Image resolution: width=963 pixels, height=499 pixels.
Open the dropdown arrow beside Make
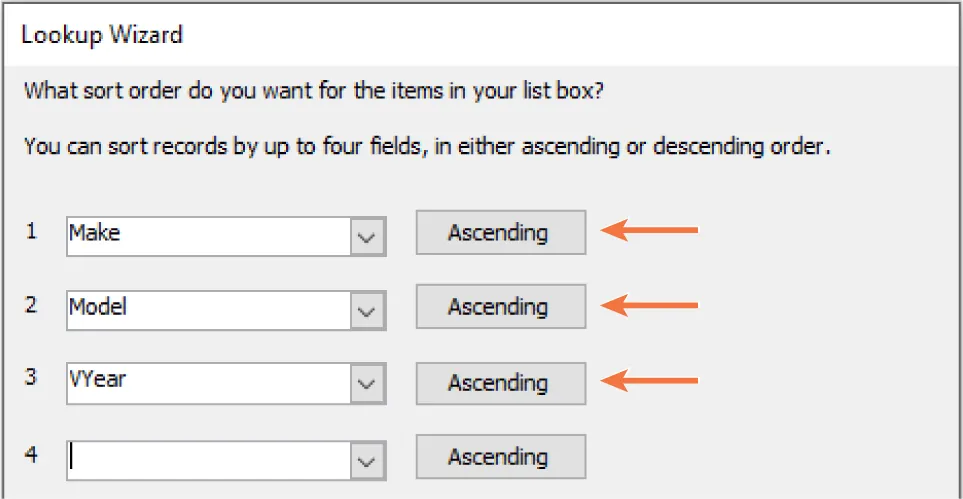tap(367, 237)
